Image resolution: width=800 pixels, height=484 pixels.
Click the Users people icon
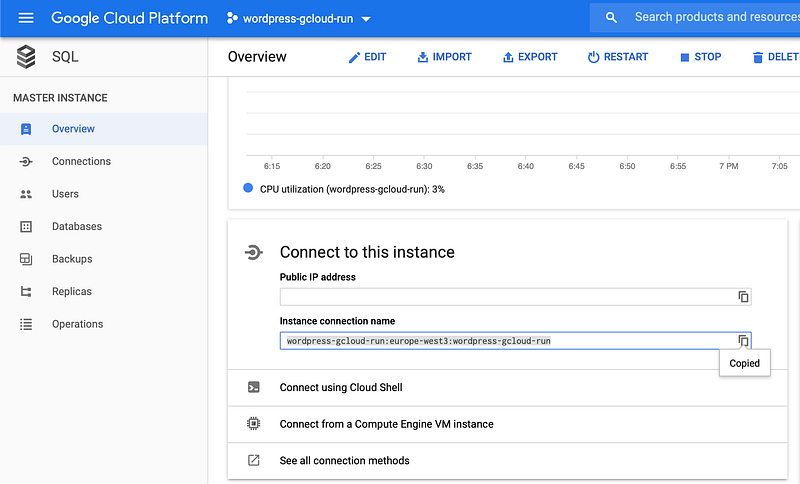[26, 194]
